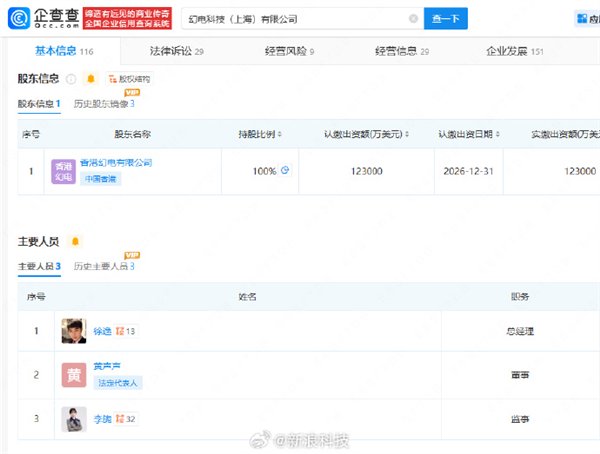Sort by 认缴出资额(万美元) column arrows
Viewport: 600px width, 454px height.
coord(407,134)
